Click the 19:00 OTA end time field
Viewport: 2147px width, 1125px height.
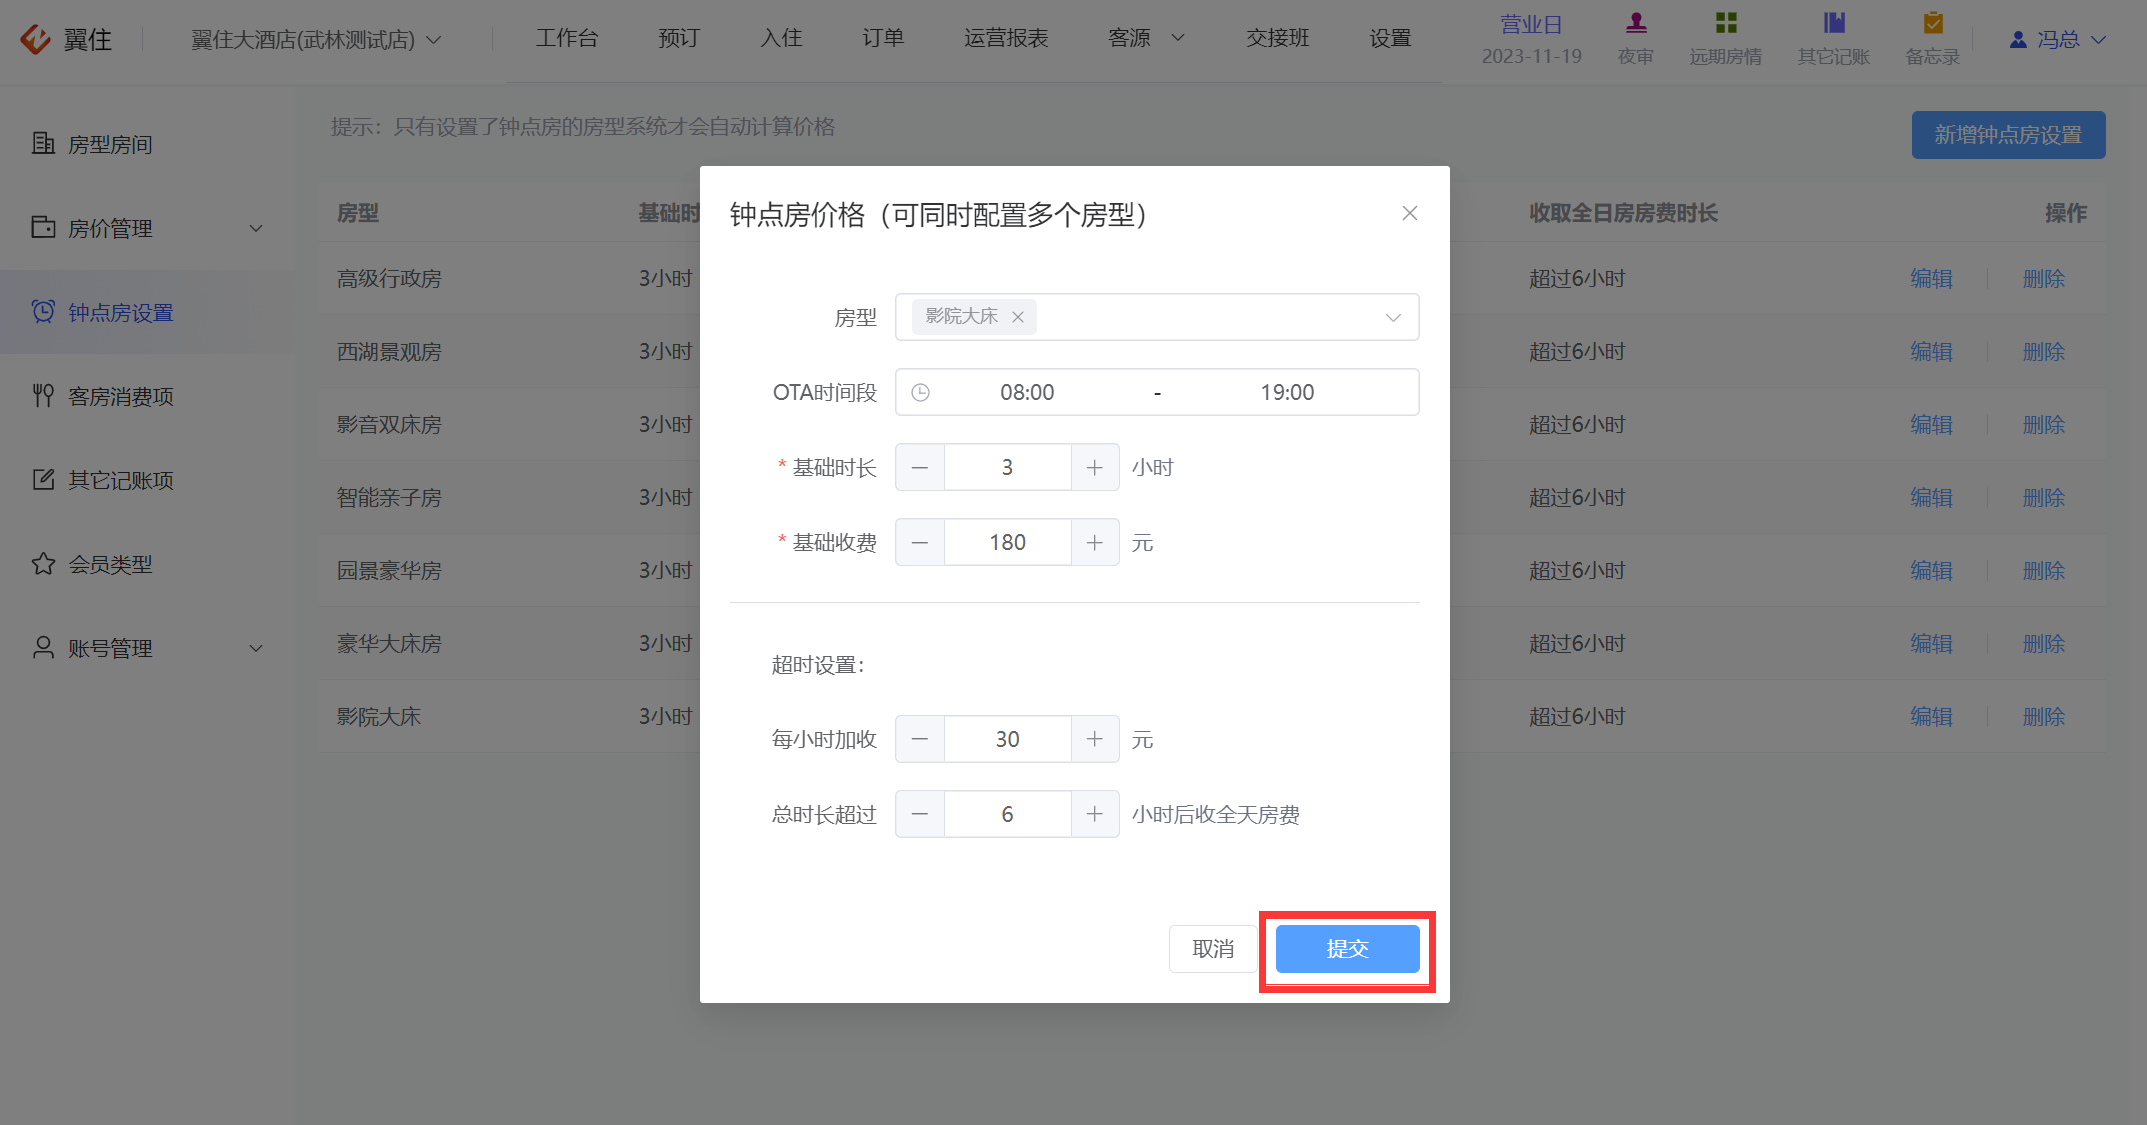point(1287,392)
